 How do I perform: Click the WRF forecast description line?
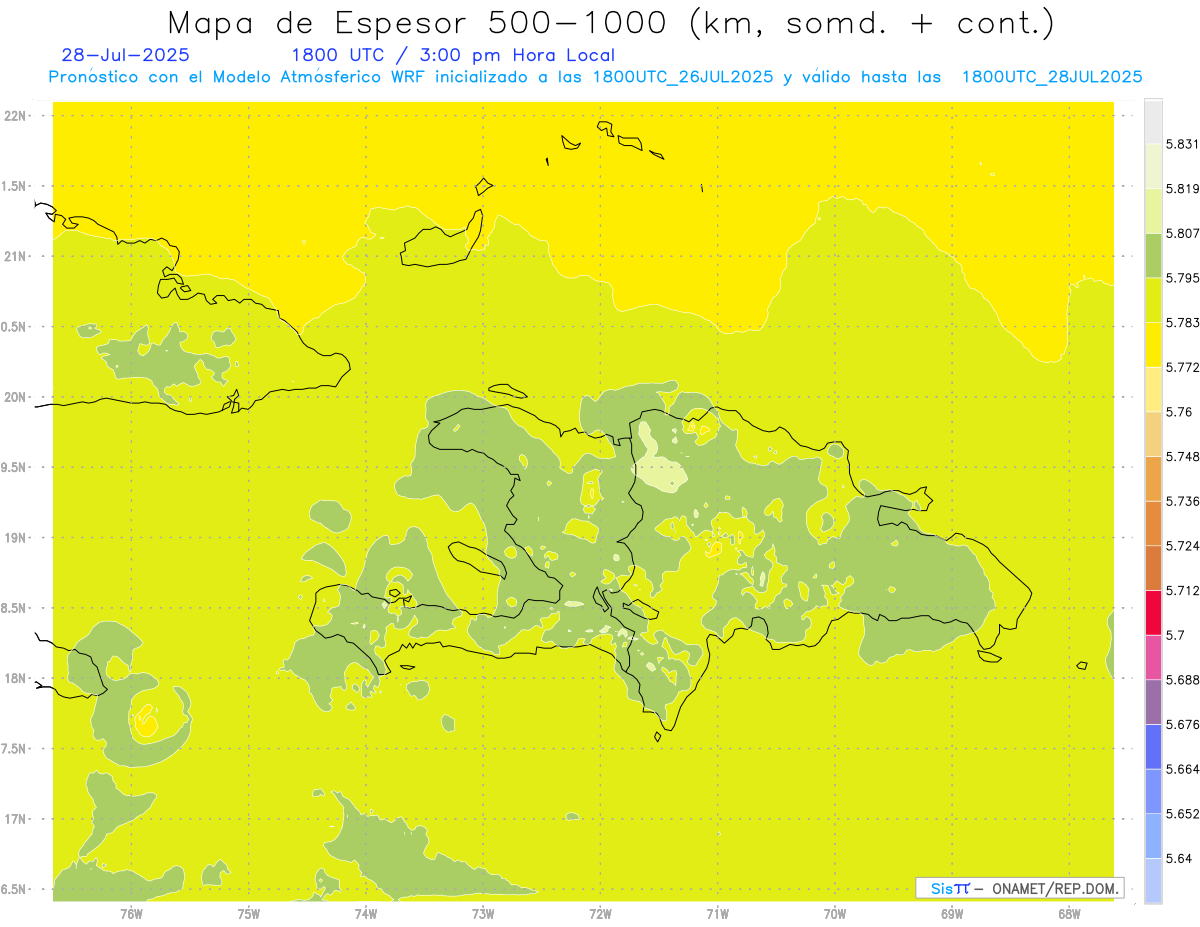click(595, 77)
